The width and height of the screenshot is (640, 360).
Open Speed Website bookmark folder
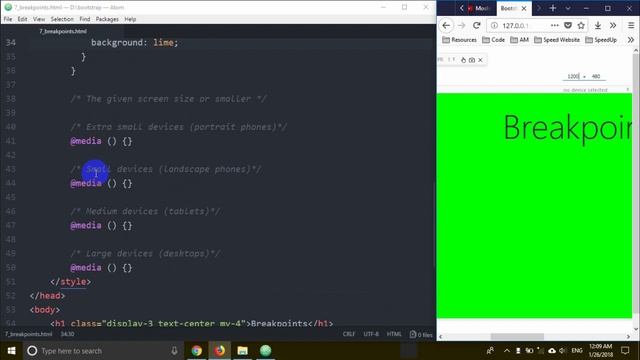pyautogui.click(x=557, y=40)
